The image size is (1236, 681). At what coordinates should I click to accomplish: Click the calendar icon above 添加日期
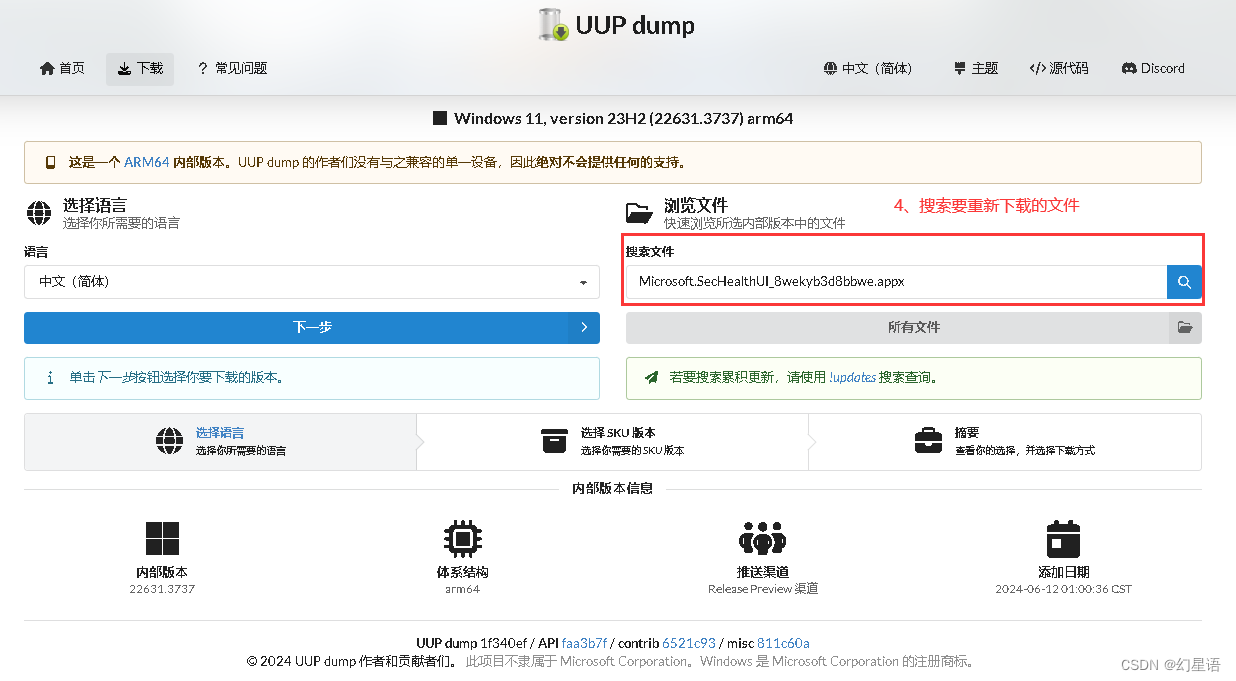pos(1063,539)
